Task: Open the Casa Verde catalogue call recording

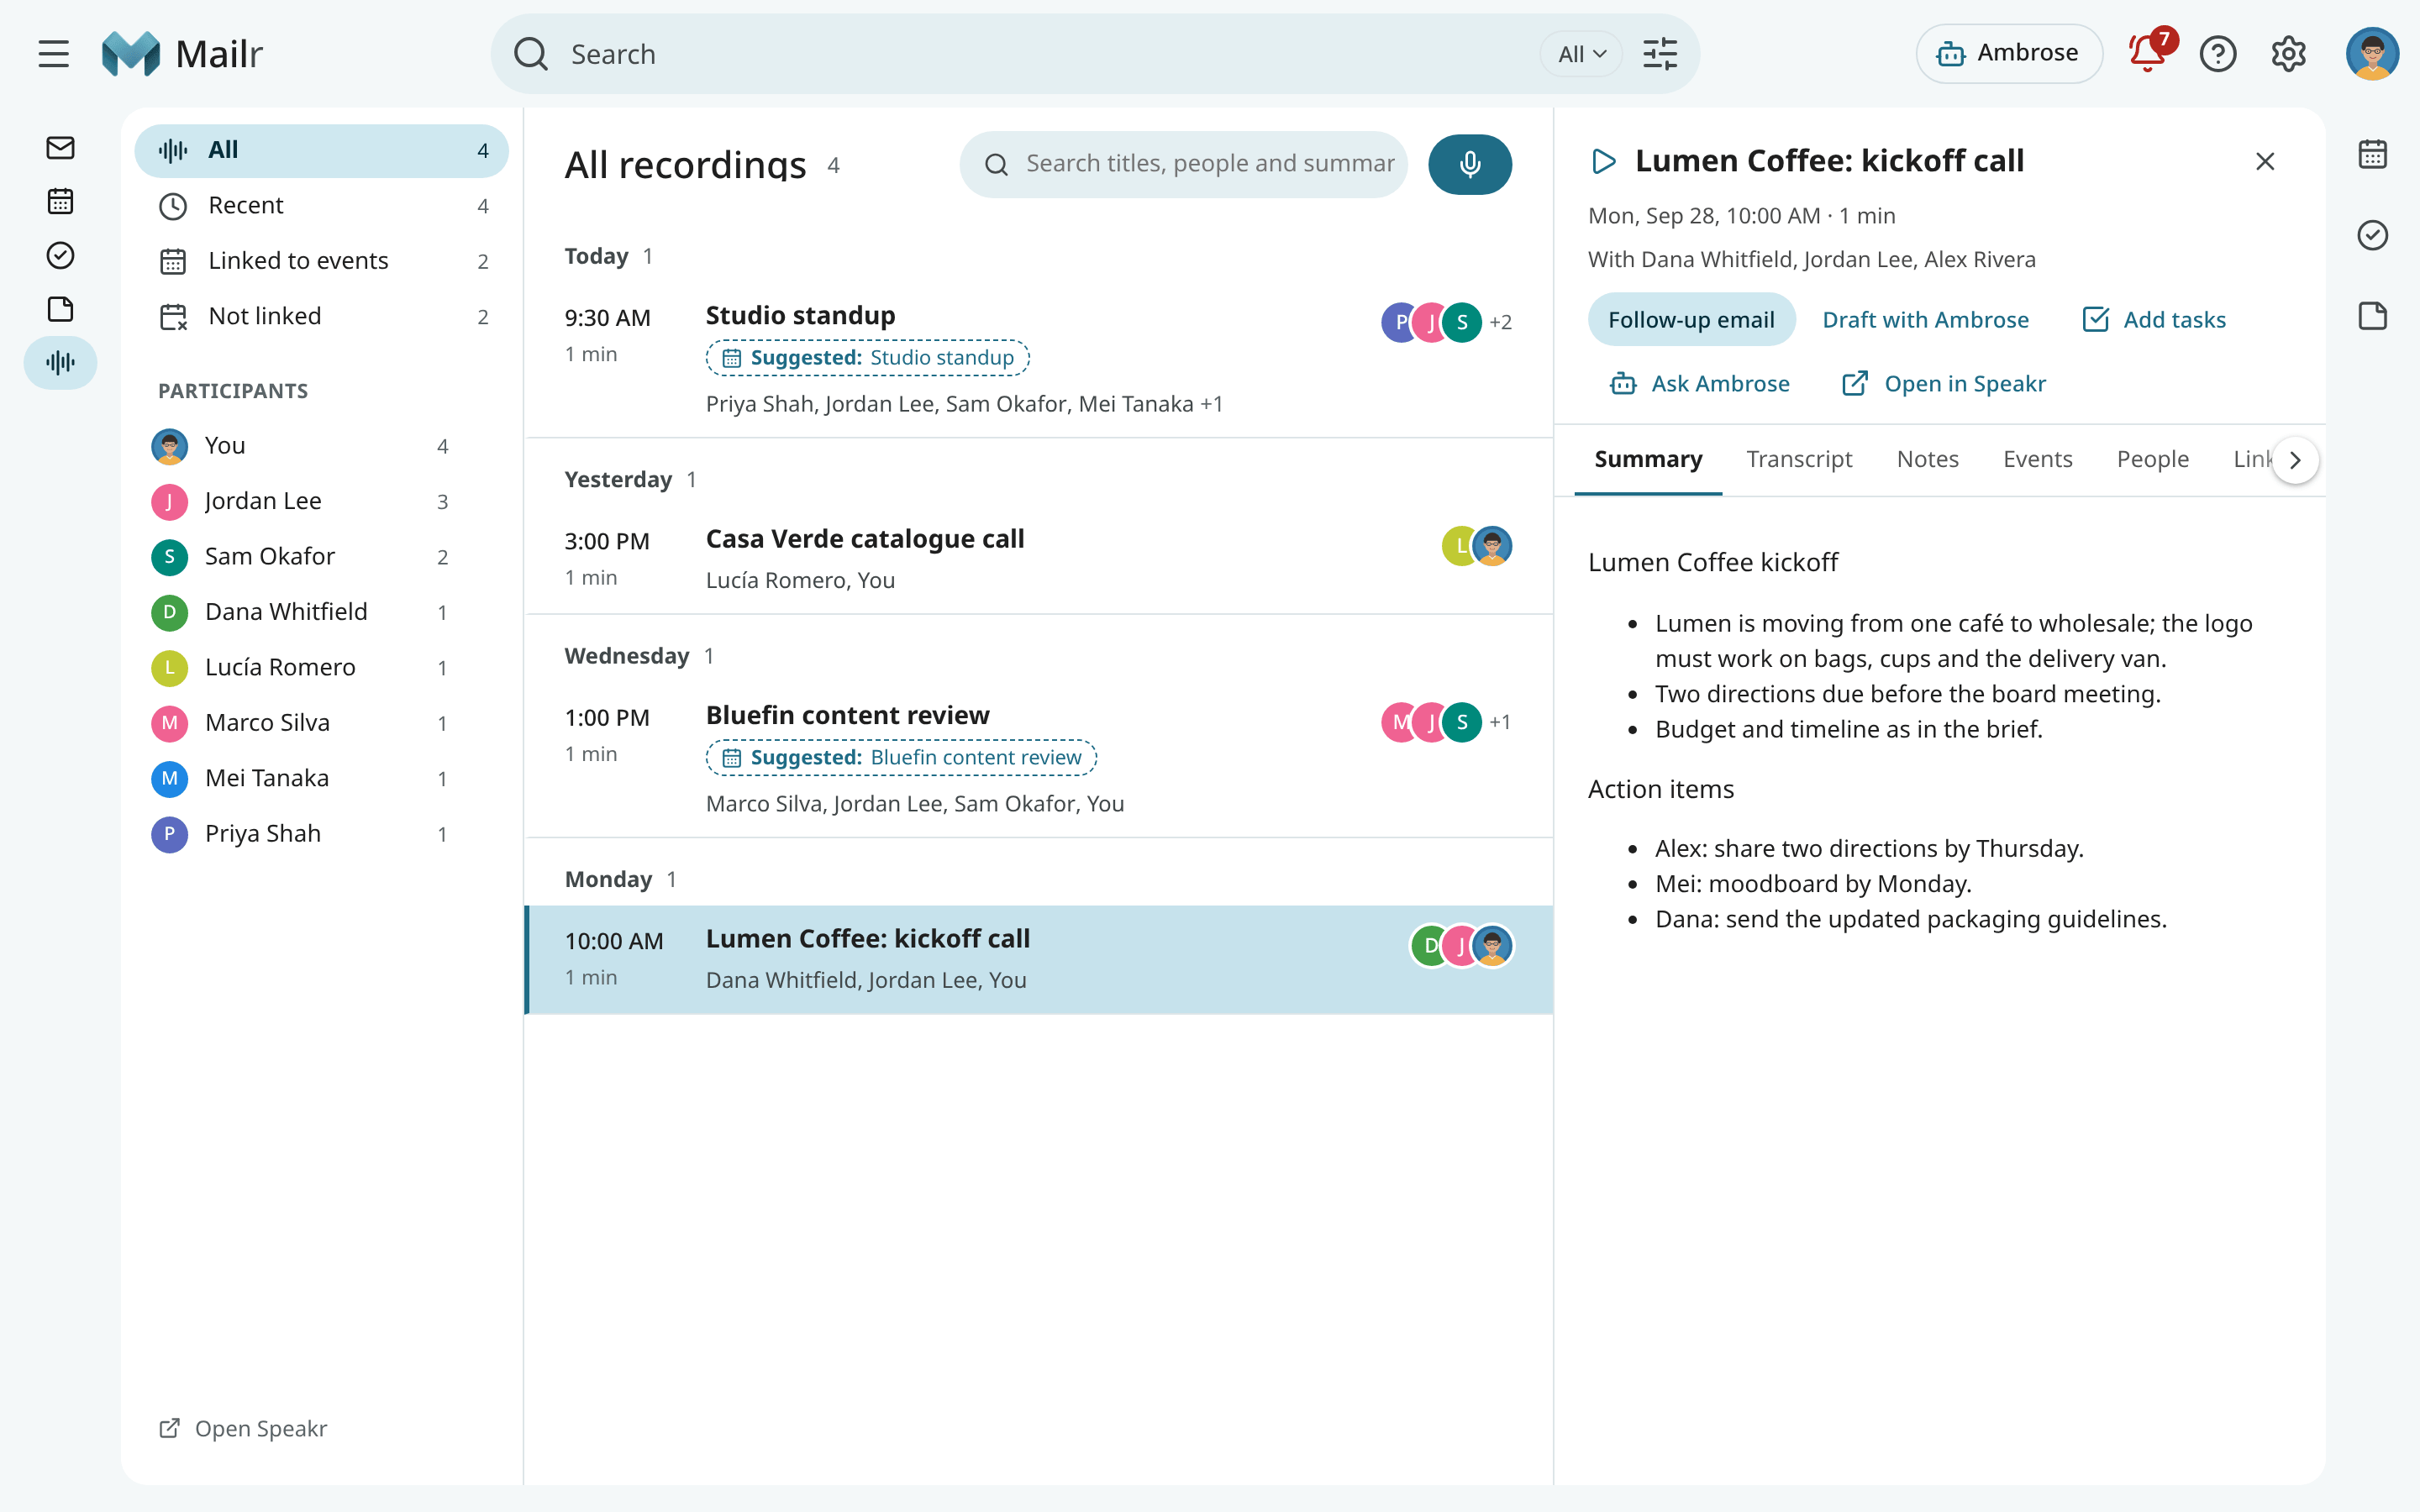Action: pos(1038,559)
